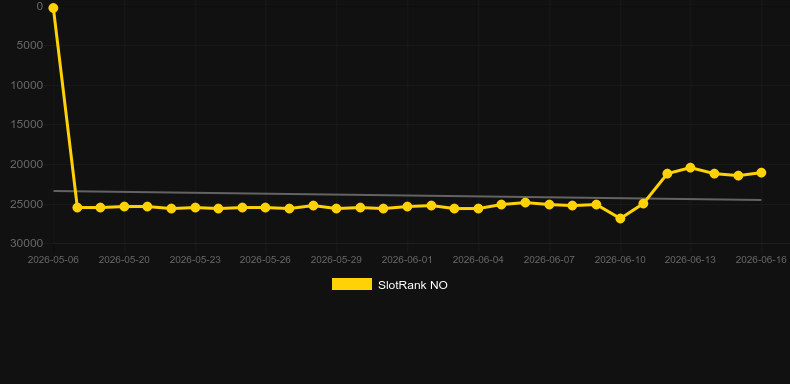Select the data point at 2026-05-06
This screenshot has height=384, width=790.
tap(53, 8)
